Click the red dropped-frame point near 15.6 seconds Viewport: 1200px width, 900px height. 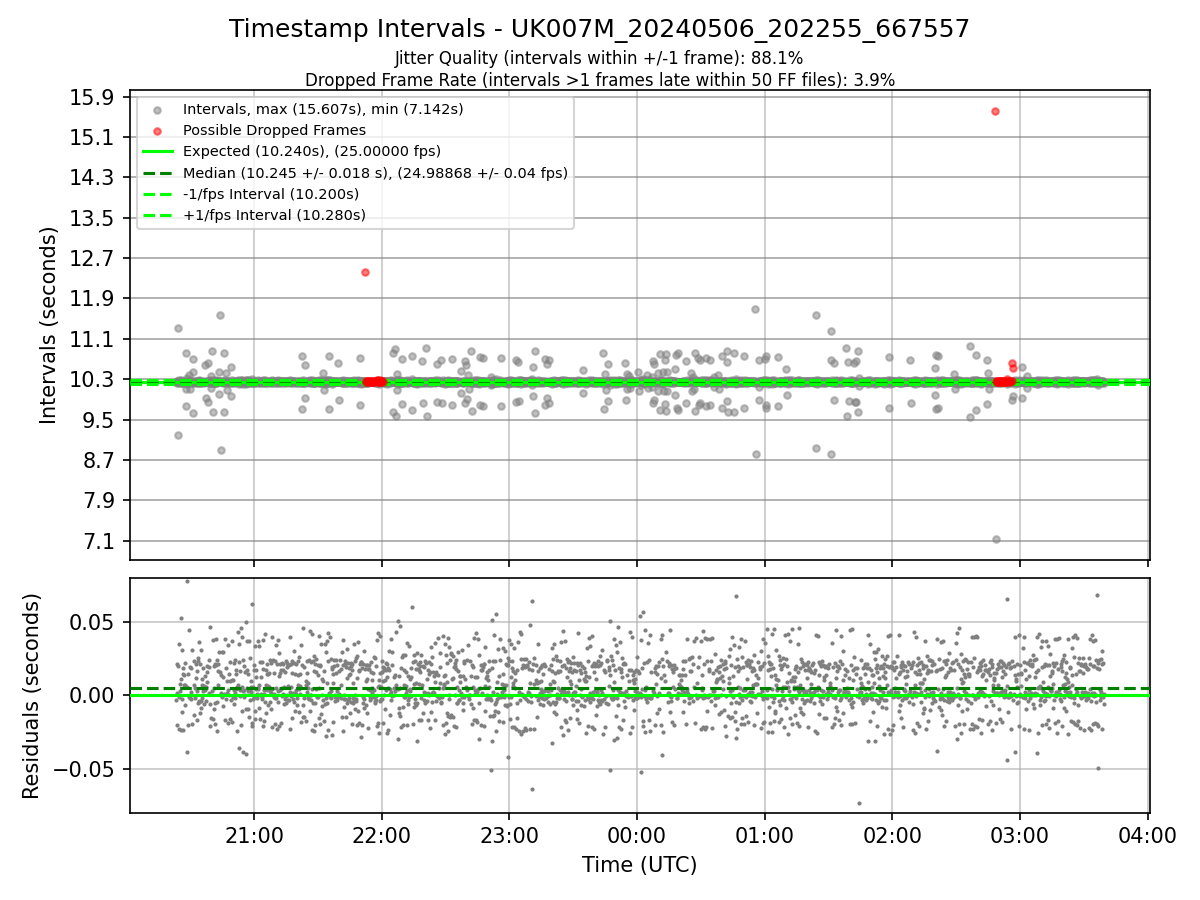995,111
